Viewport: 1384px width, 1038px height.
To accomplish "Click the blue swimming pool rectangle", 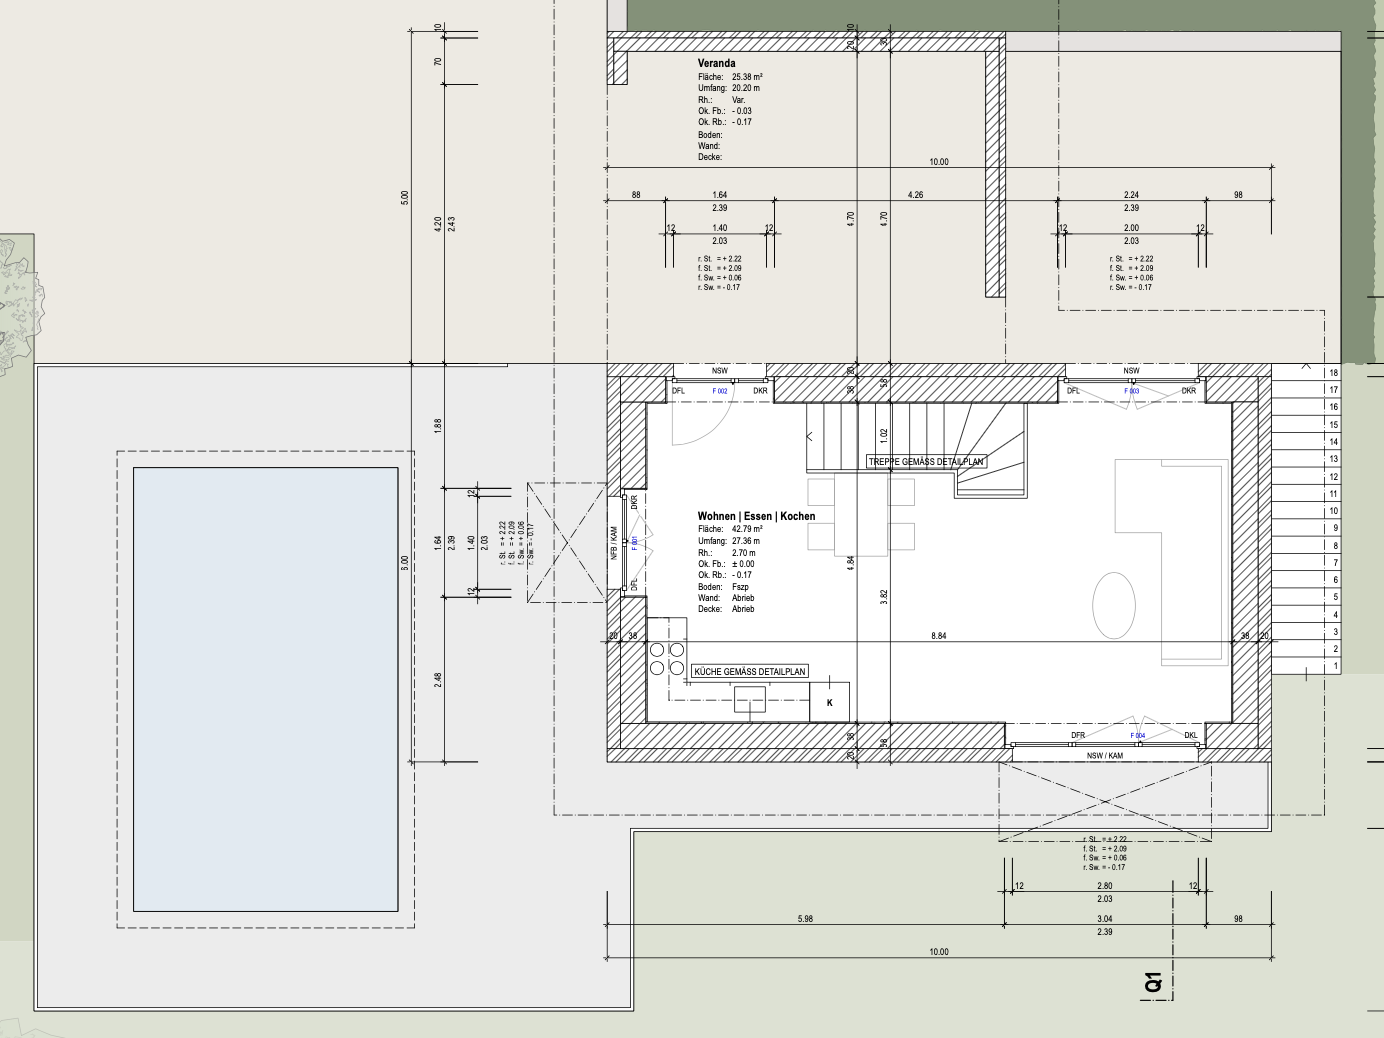I will tap(266, 689).
